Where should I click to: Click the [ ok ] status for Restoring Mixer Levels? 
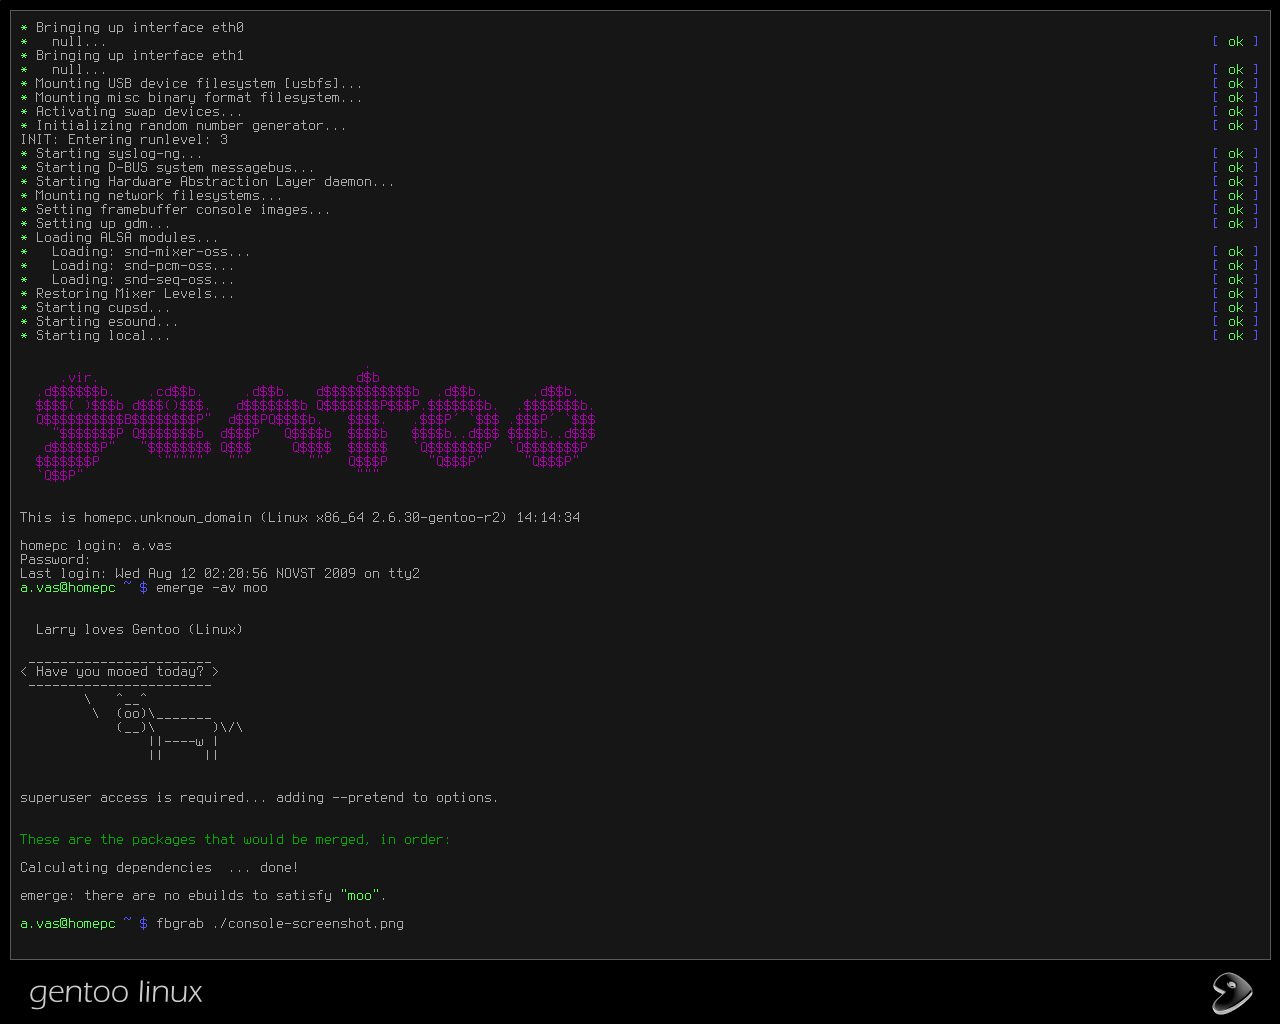click(x=1236, y=294)
